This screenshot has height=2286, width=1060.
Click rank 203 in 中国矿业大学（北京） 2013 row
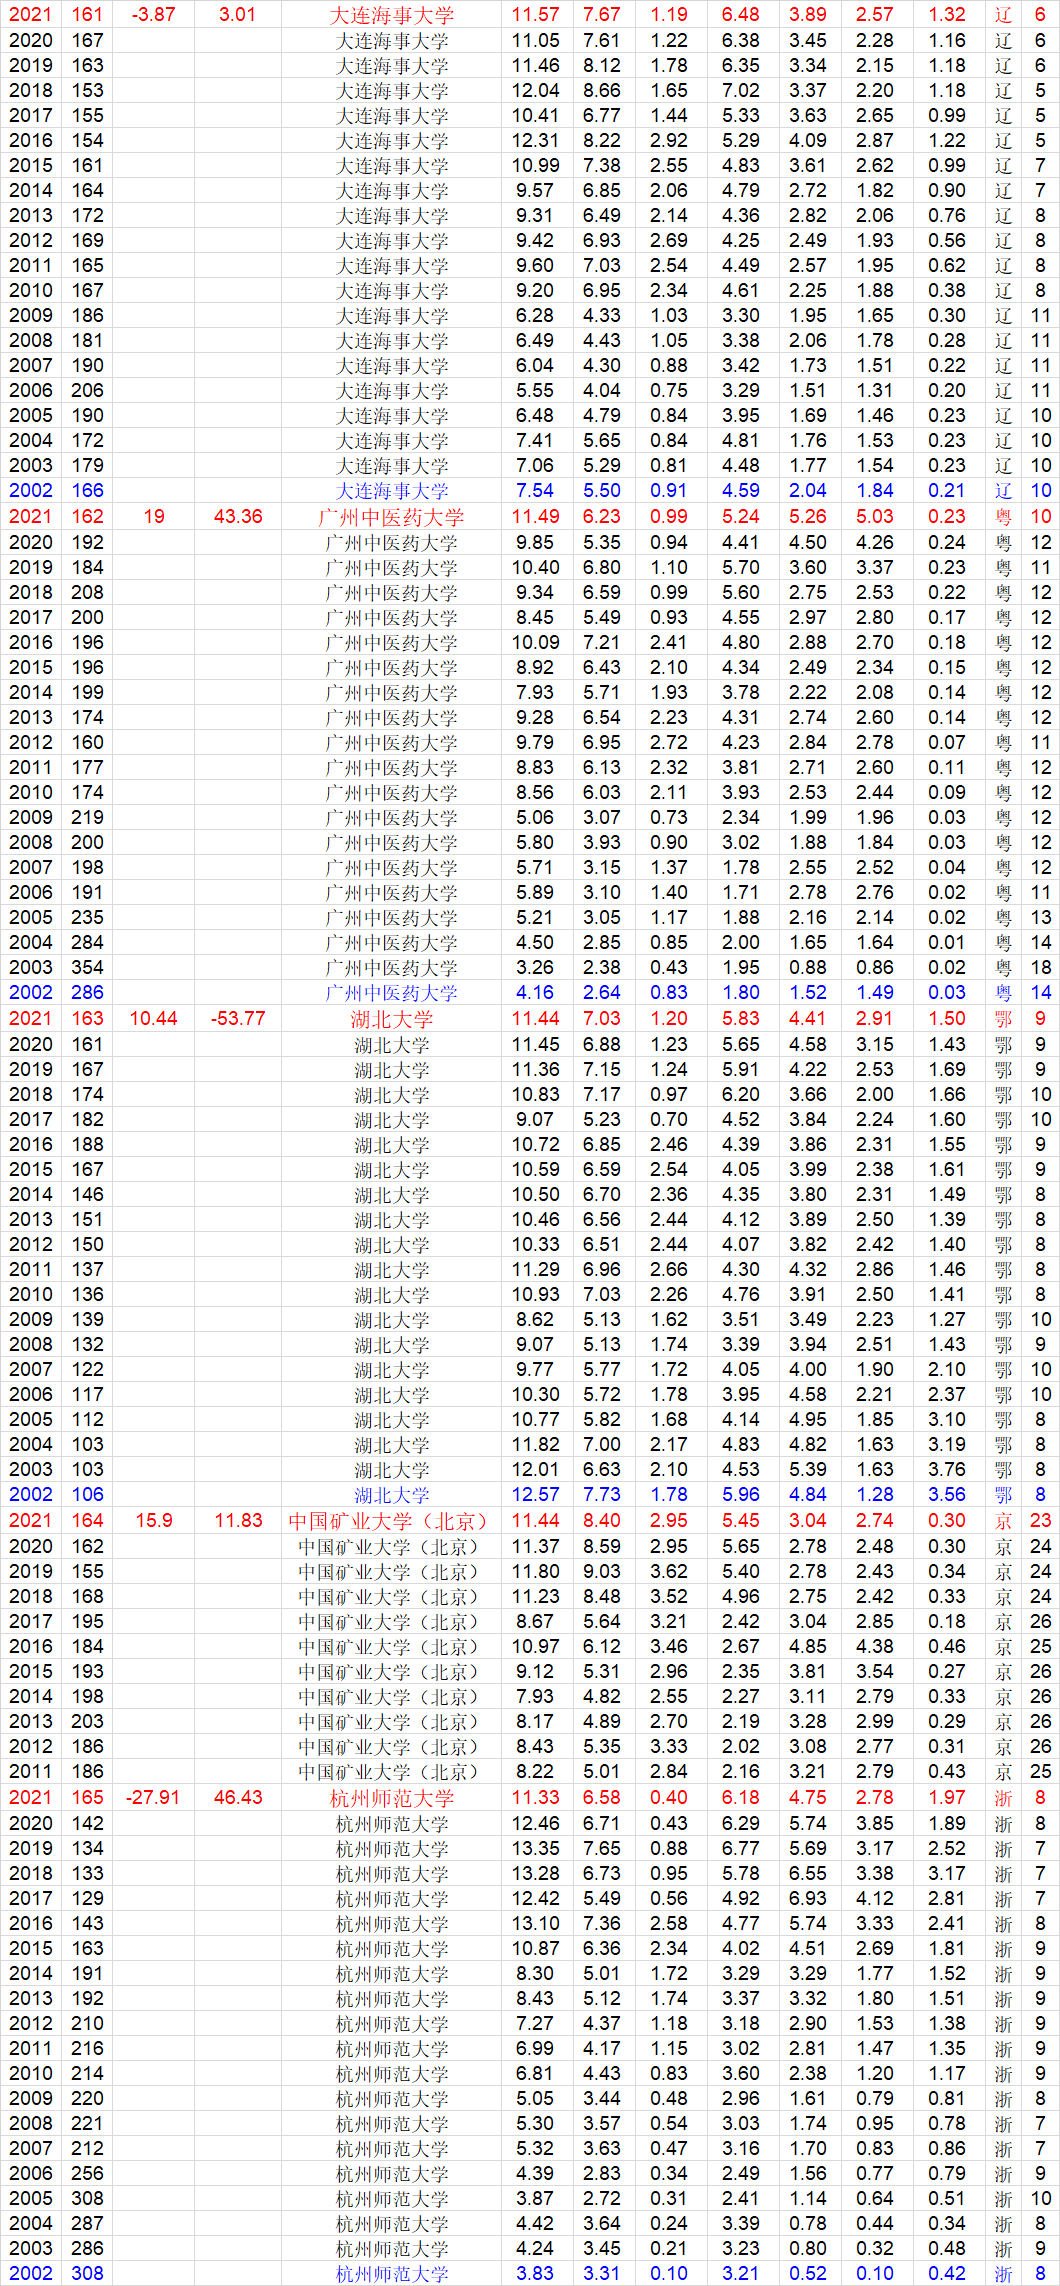coord(87,1722)
